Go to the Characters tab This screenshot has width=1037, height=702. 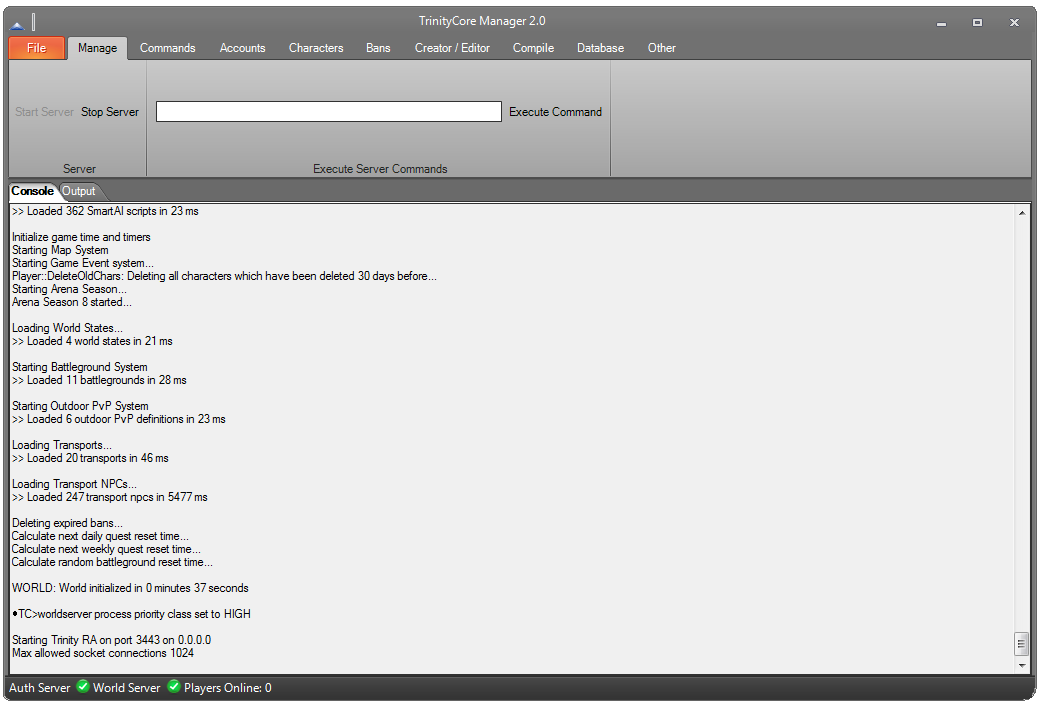pos(316,48)
